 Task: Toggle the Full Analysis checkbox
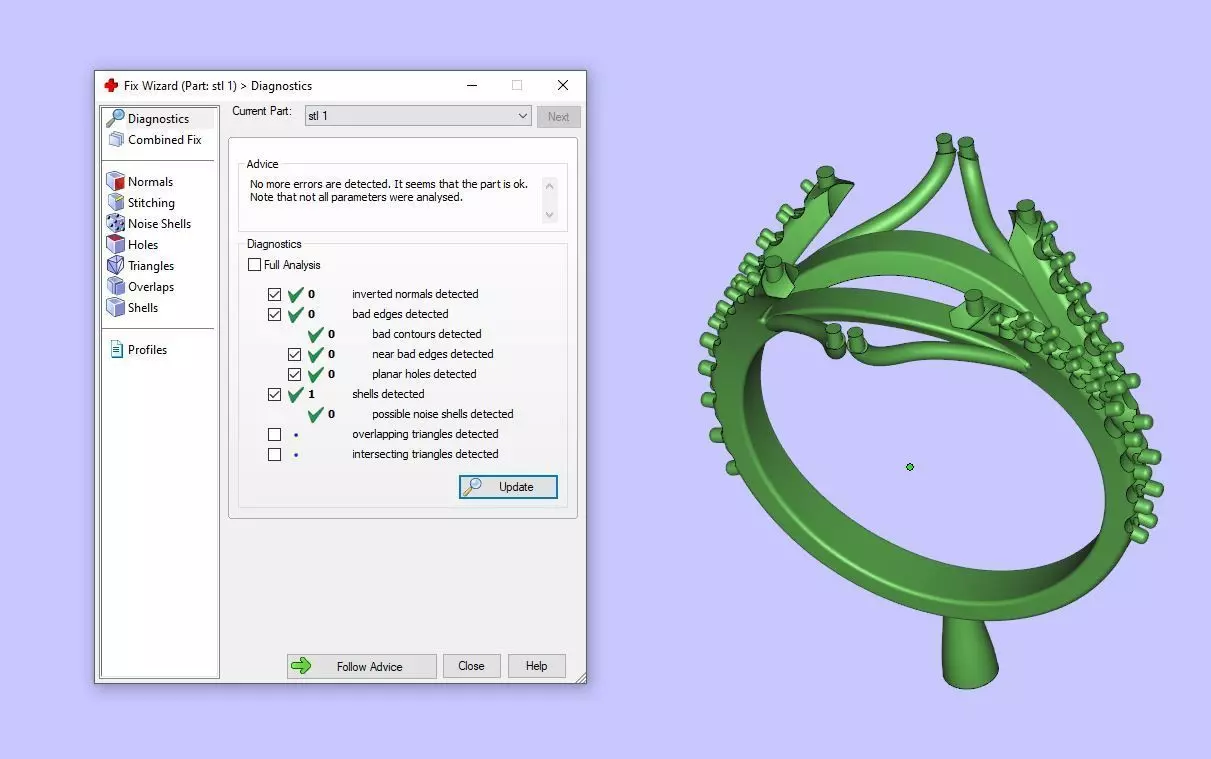point(254,265)
